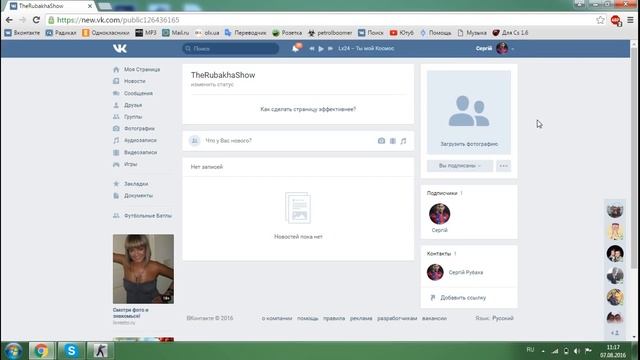Open Видеозаписи in left sidebar
Screen dimensions: 640x360
140,153
